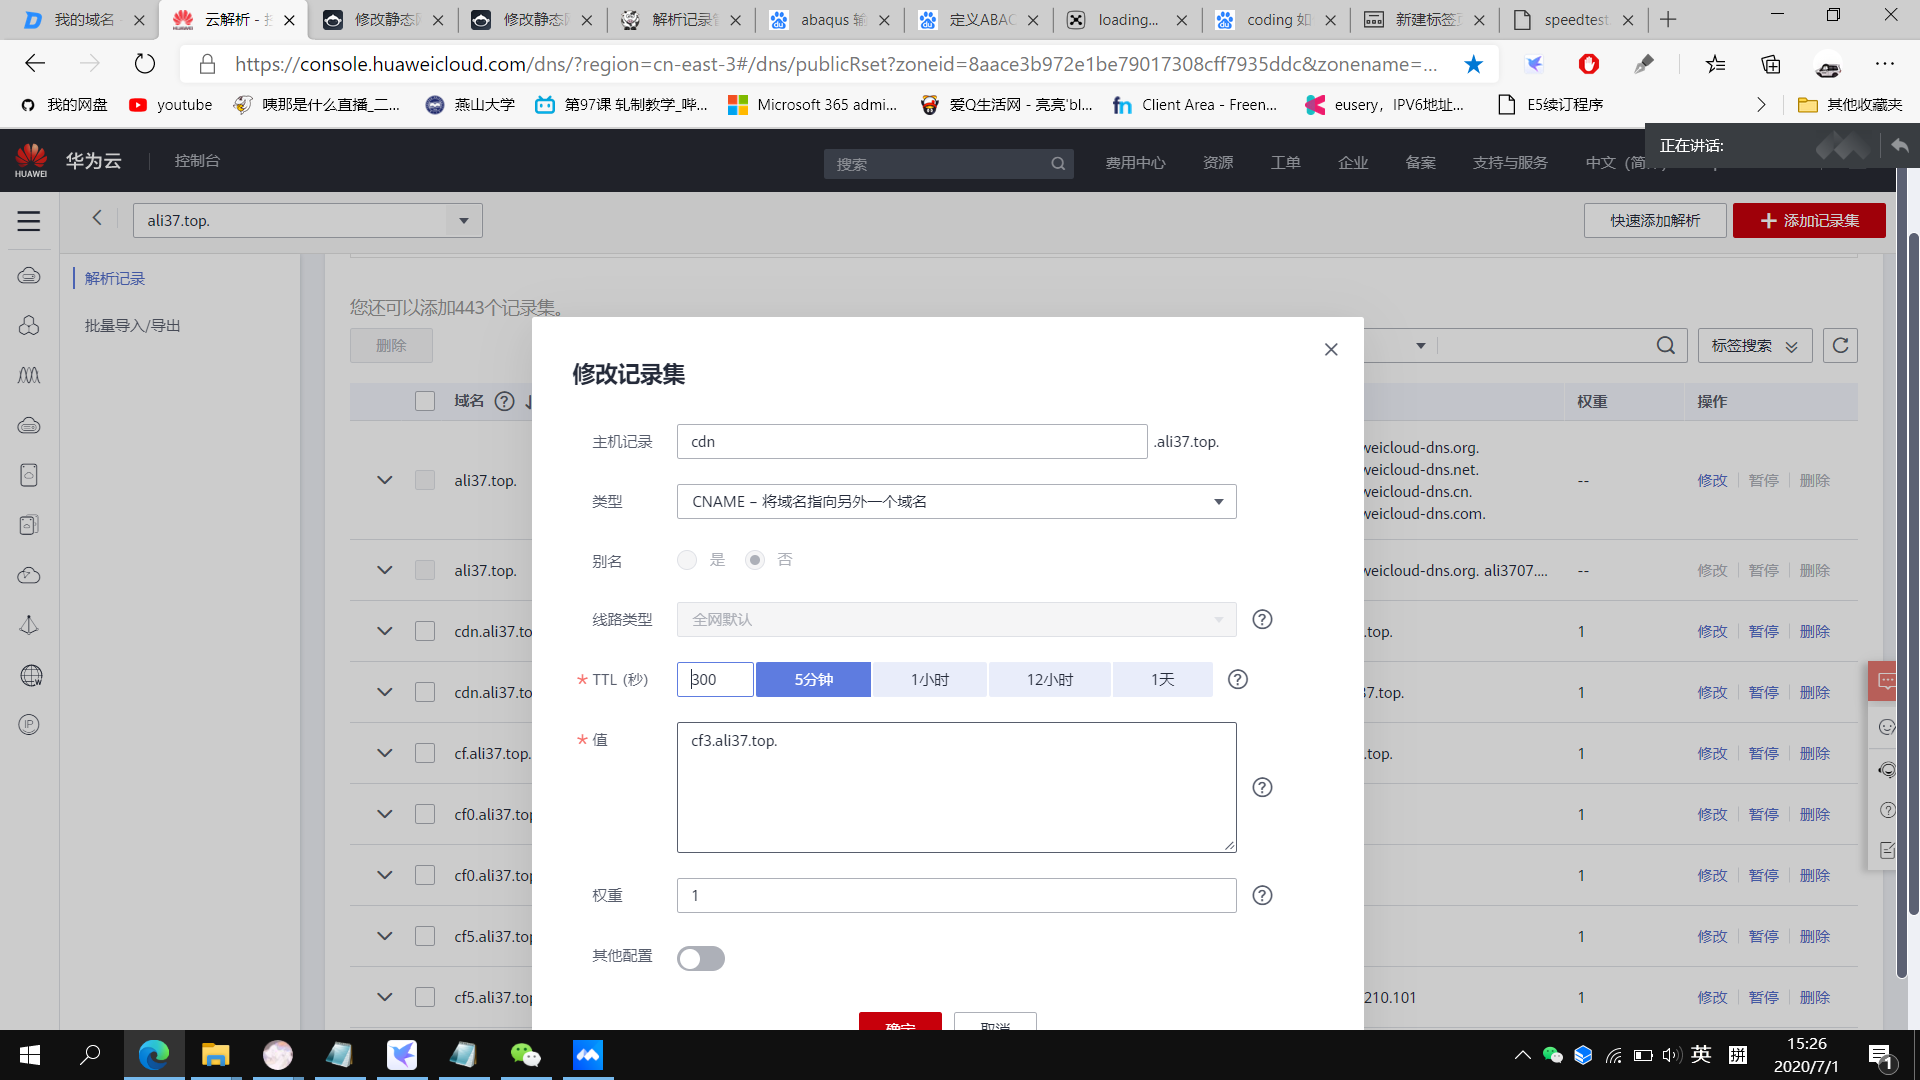Click the add record set button
1920x1080 pixels.
(1808, 221)
